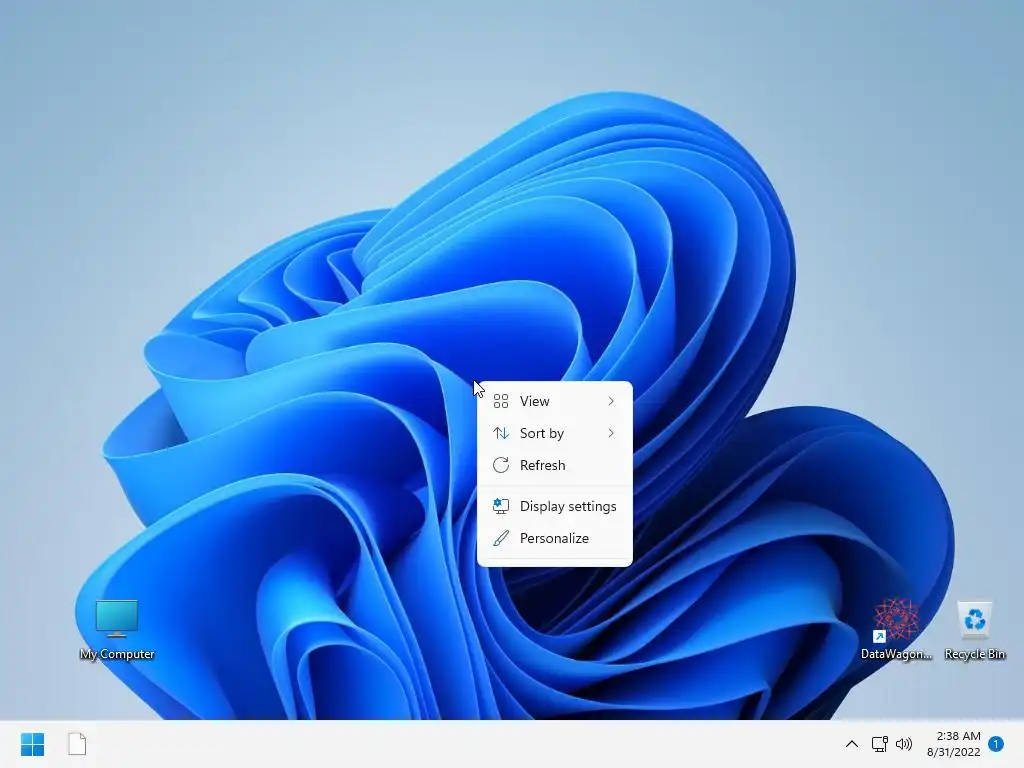
Task: Open Display settings from context menu
Action: (x=554, y=506)
